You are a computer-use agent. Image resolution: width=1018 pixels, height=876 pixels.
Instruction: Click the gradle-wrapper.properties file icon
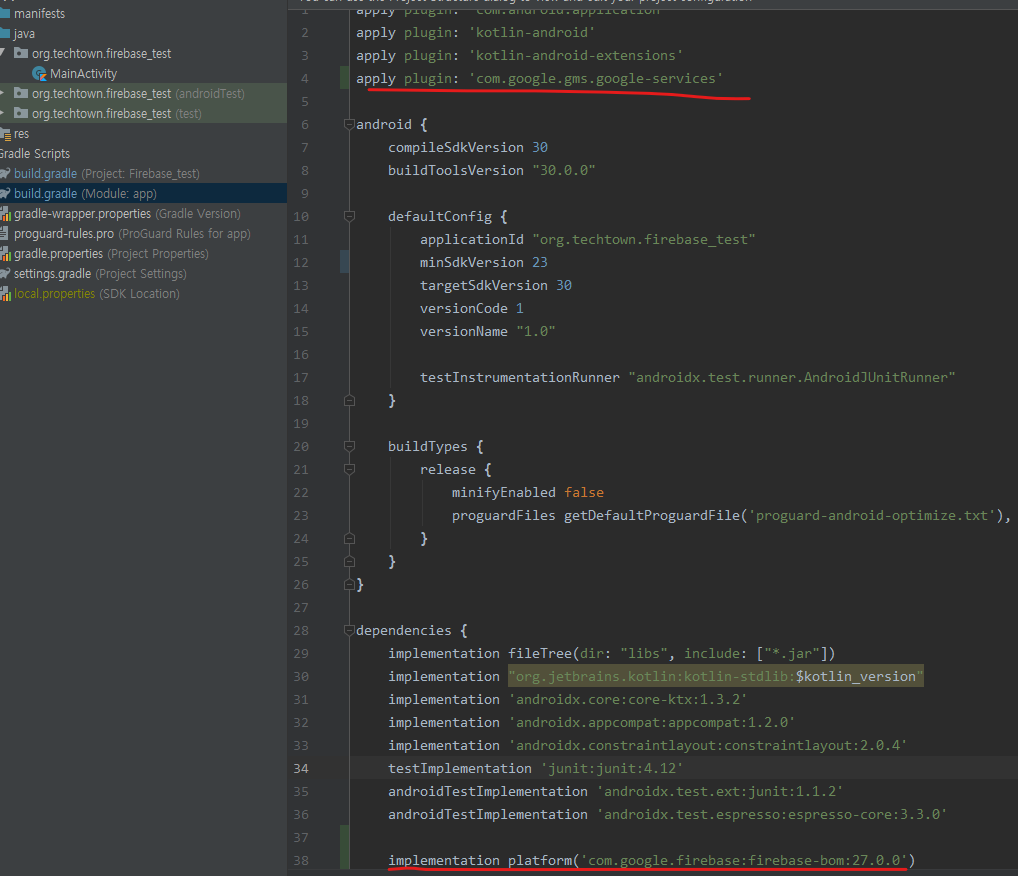point(5,214)
